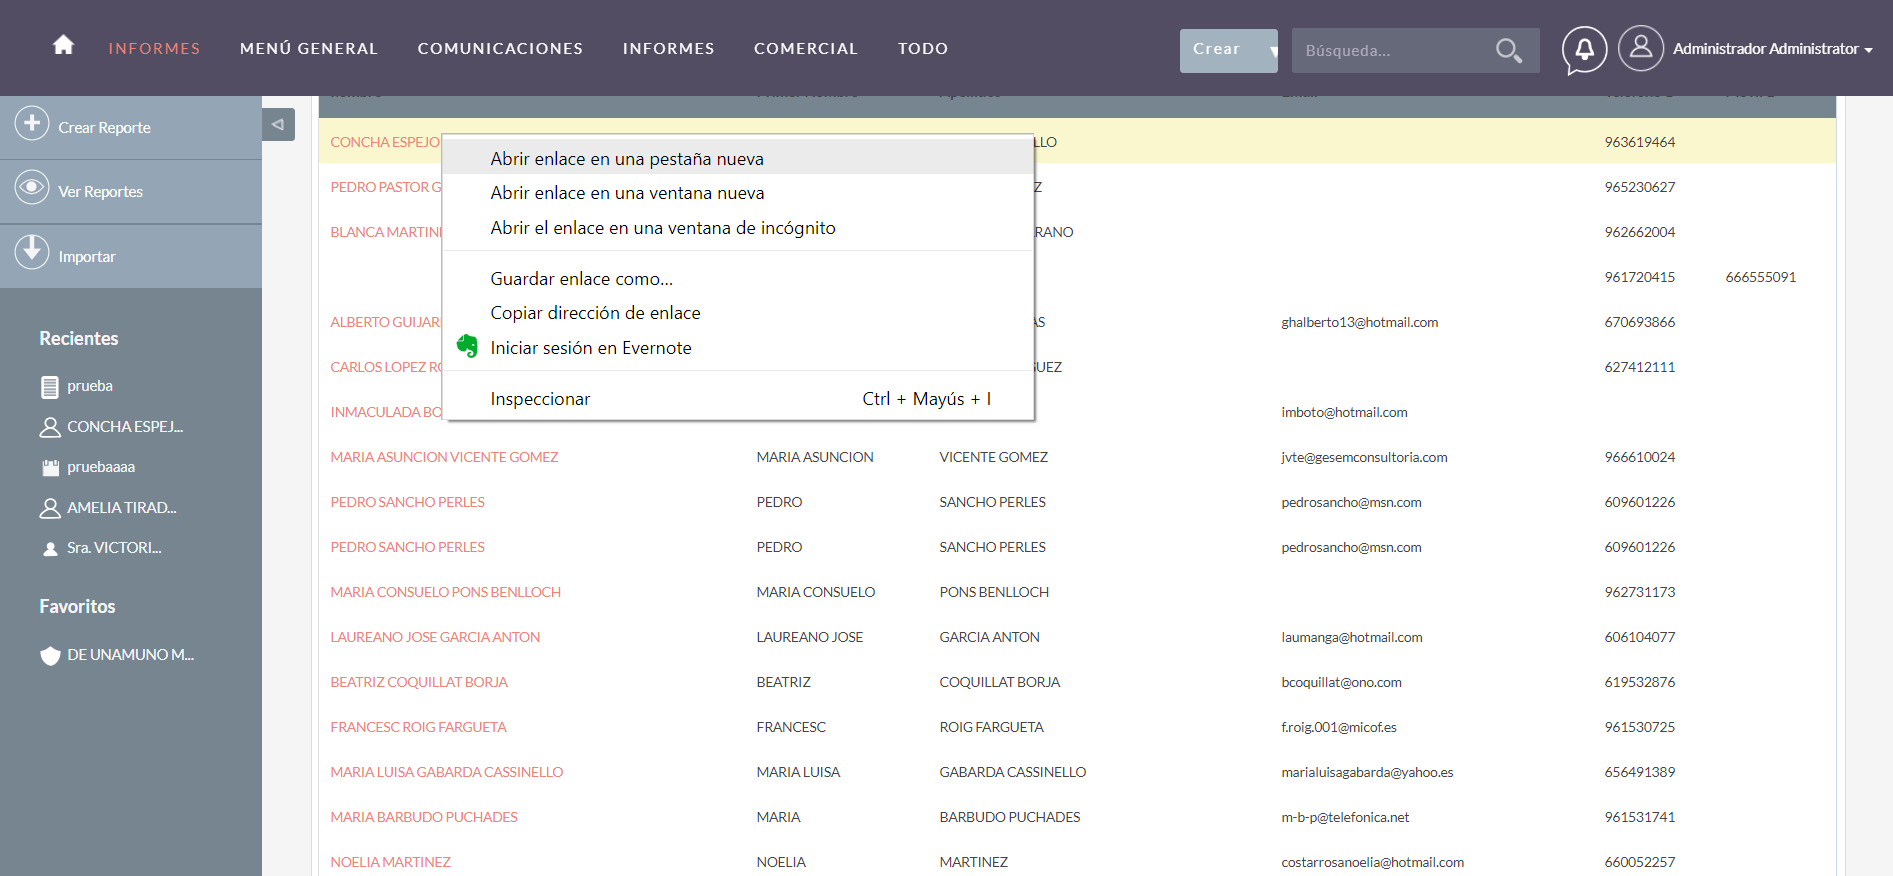
Task: Open TODO menu
Action: click(923, 48)
